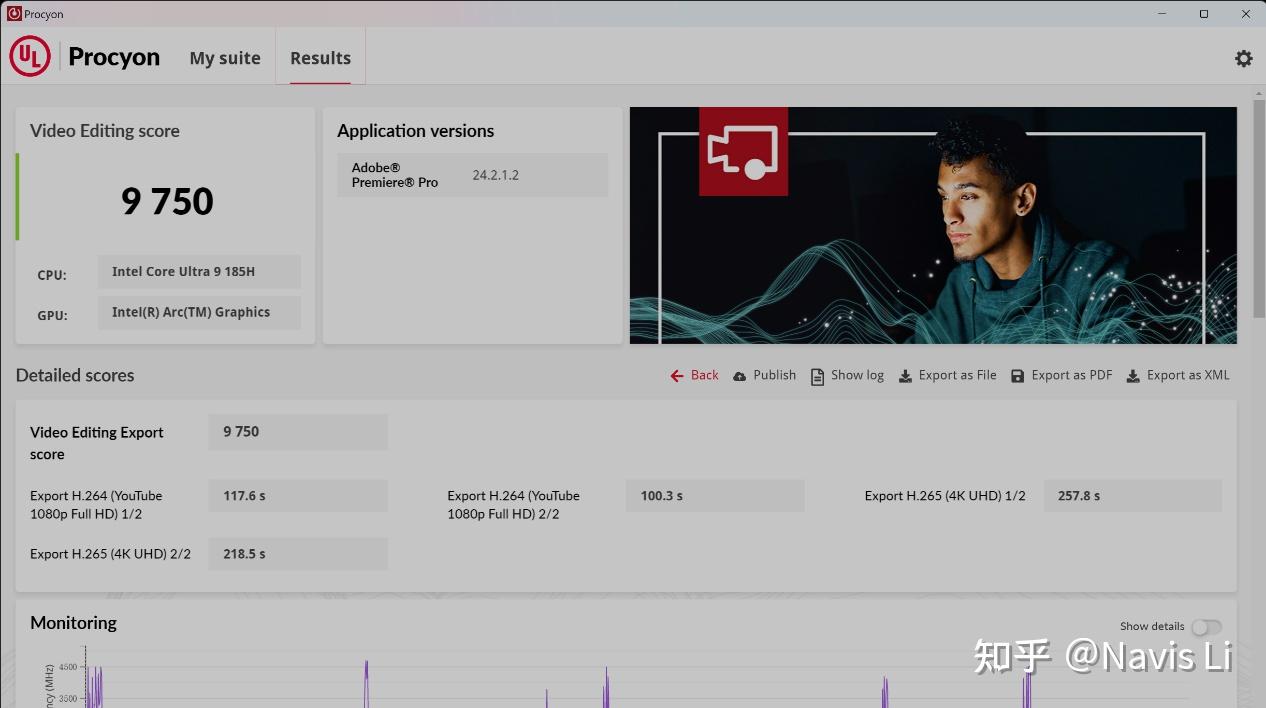This screenshot has width=1266, height=708.
Task: Click the Export as PDF save icon
Action: [x=1017, y=376]
